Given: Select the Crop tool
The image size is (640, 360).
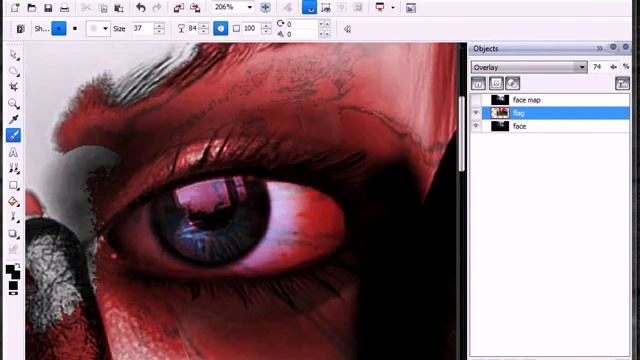Looking at the screenshot, I should click(13, 87).
